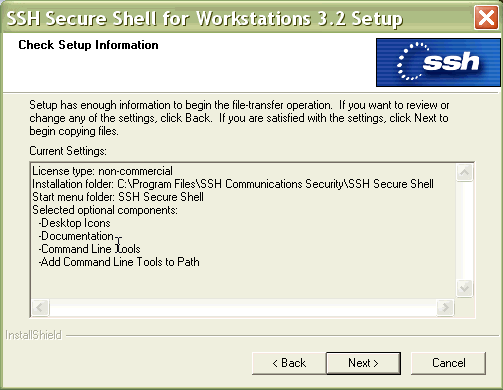Click the window title bar text
The width and height of the screenshot is (503, 390).
coord(205,18)
